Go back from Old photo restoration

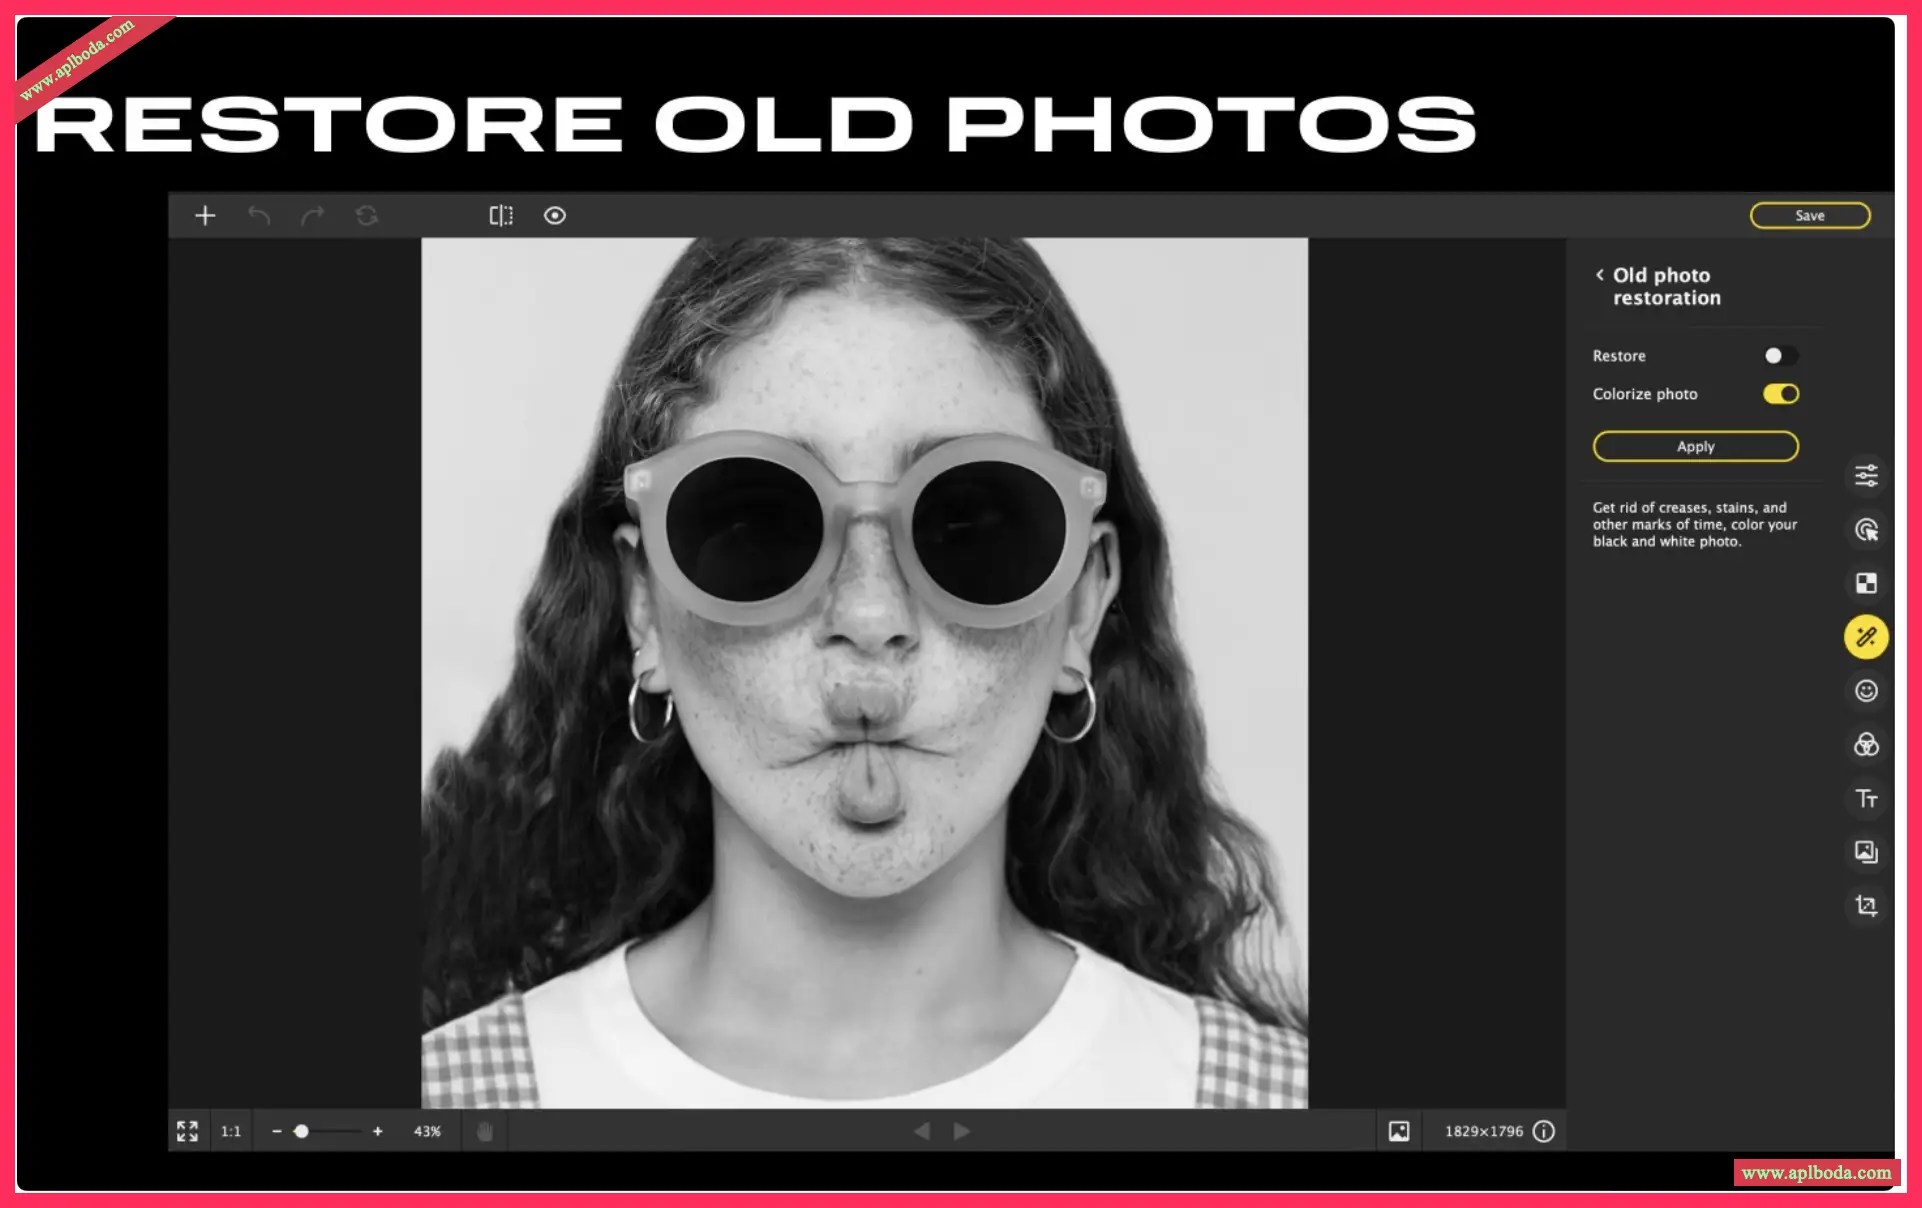point(1600,275)
